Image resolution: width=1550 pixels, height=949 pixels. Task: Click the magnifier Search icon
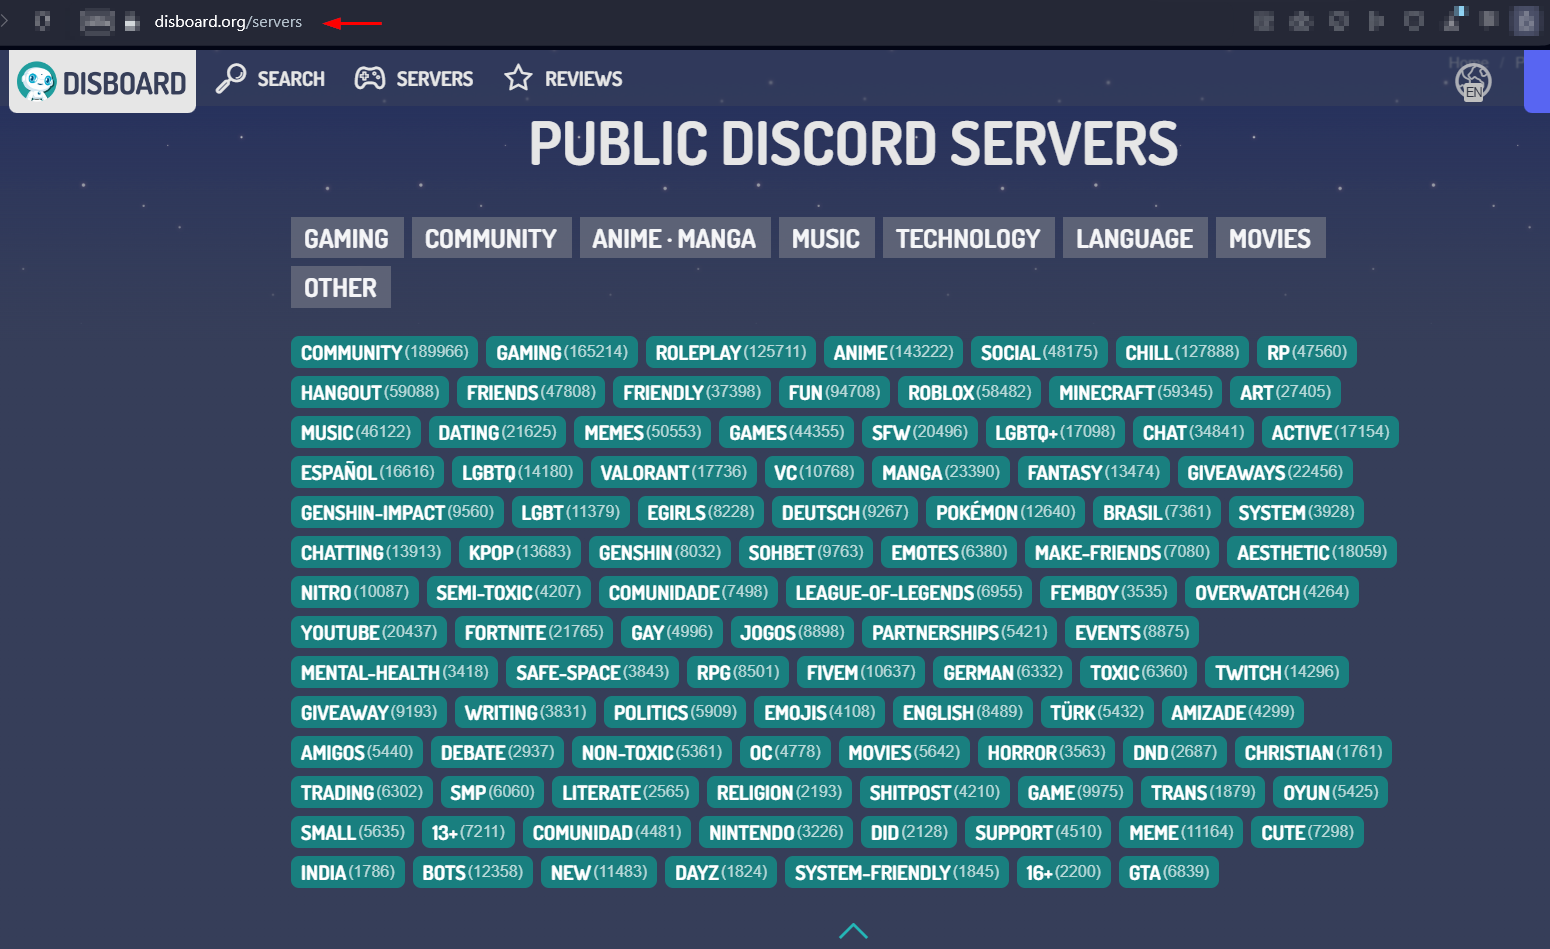pos(231,78)
